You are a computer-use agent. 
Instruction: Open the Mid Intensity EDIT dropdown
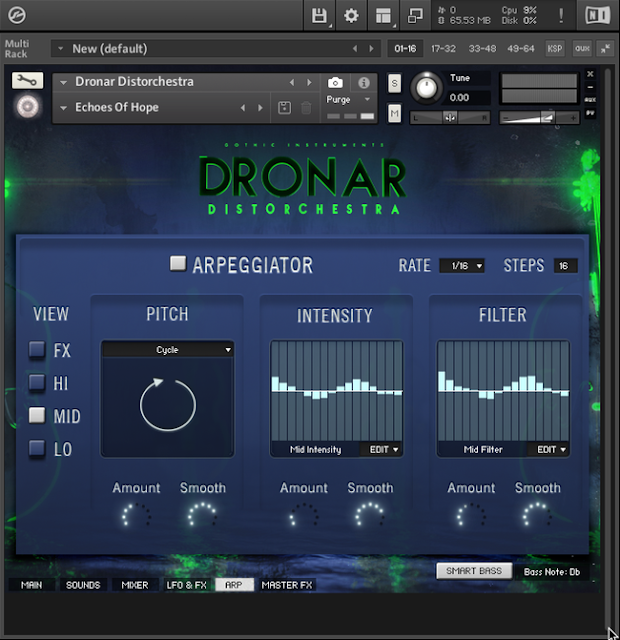tap(383, 449)
